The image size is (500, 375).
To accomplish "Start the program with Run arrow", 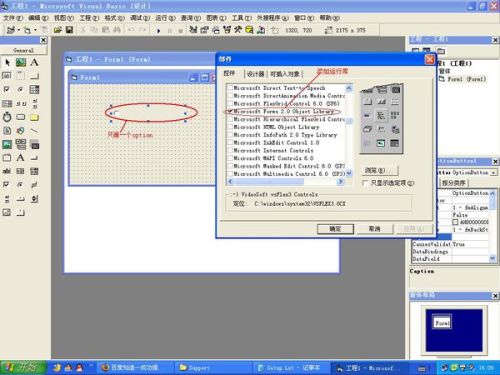I will click(159, 30).
